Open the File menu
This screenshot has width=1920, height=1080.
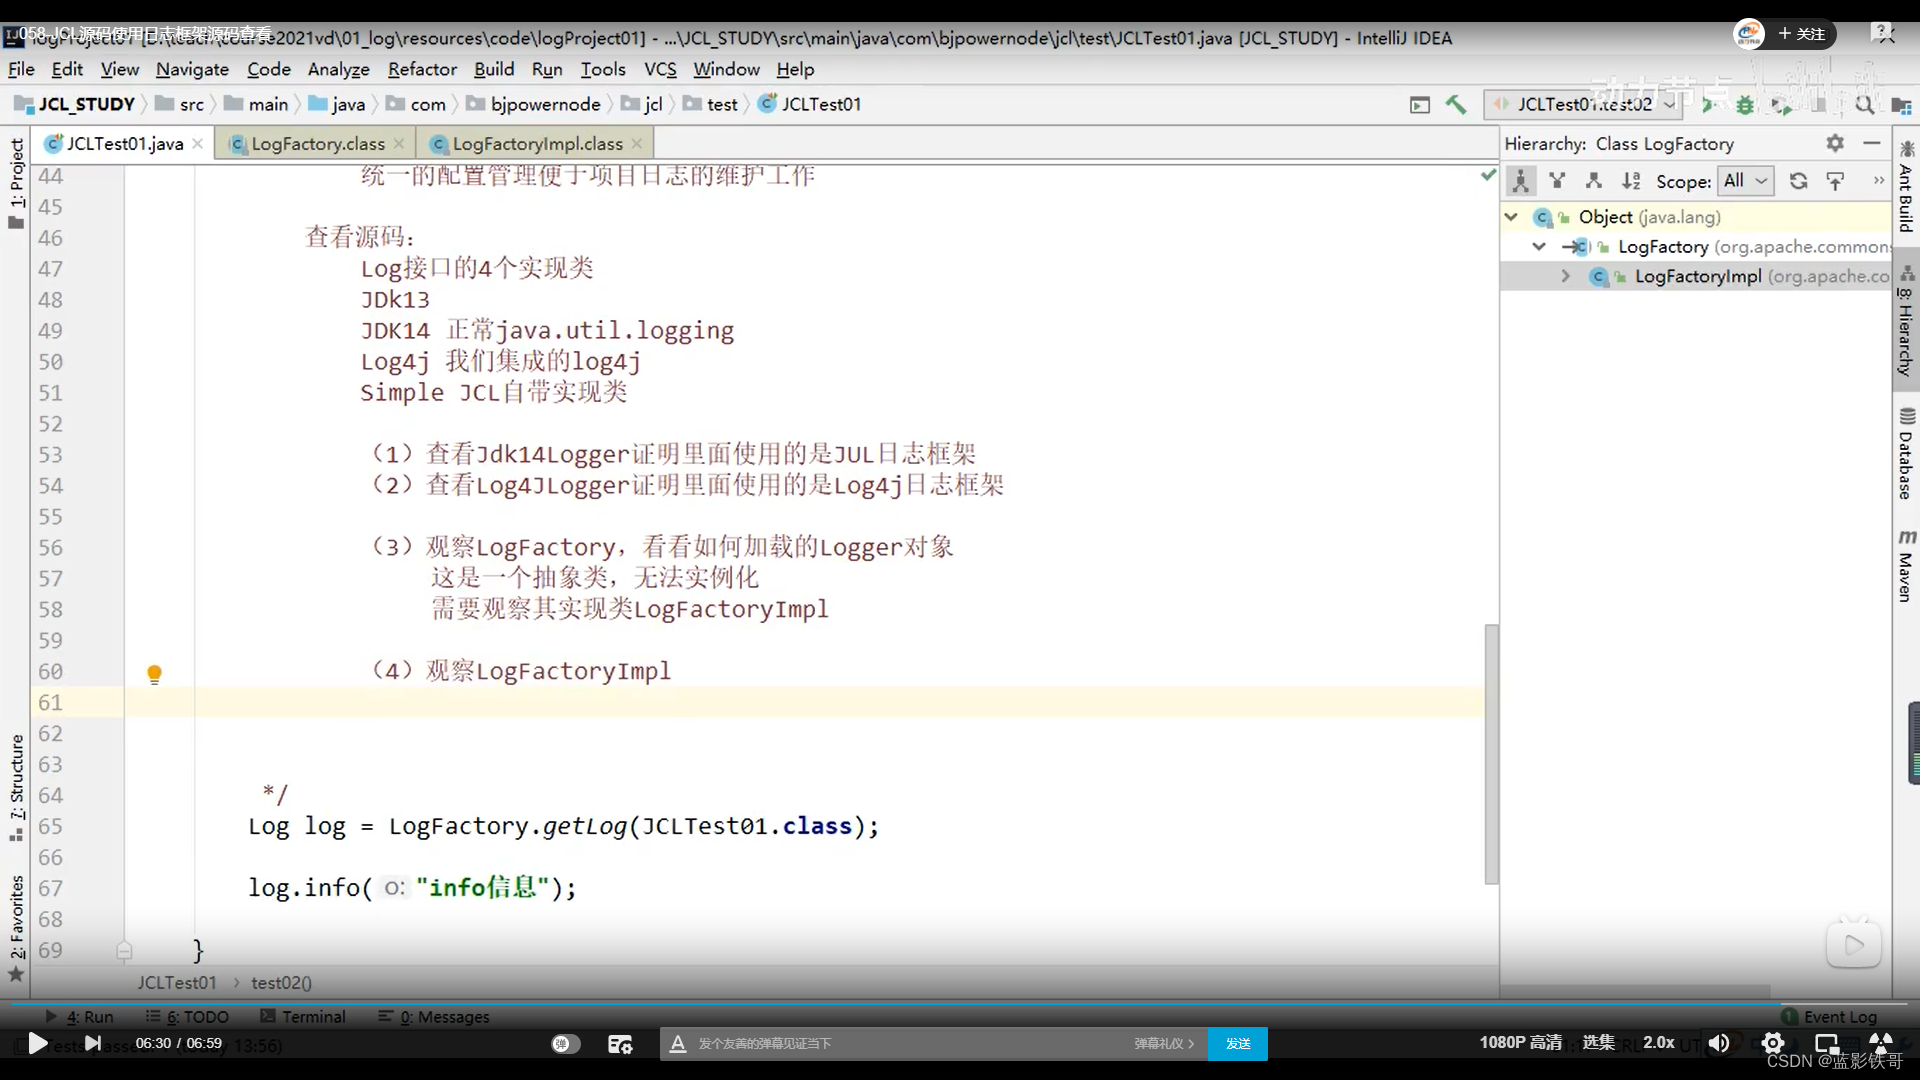point(21,69)
